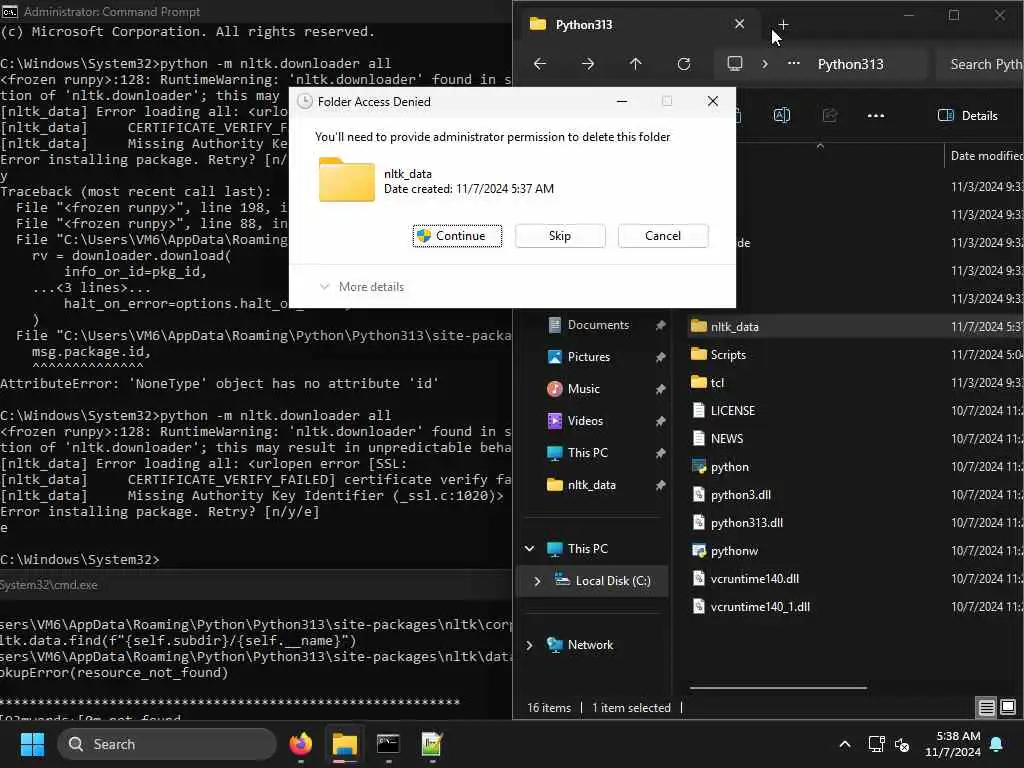The height and width of the screenshot is (768, 1024).
Task: Switch to details list view layout
Action: [x=987, y=707]
